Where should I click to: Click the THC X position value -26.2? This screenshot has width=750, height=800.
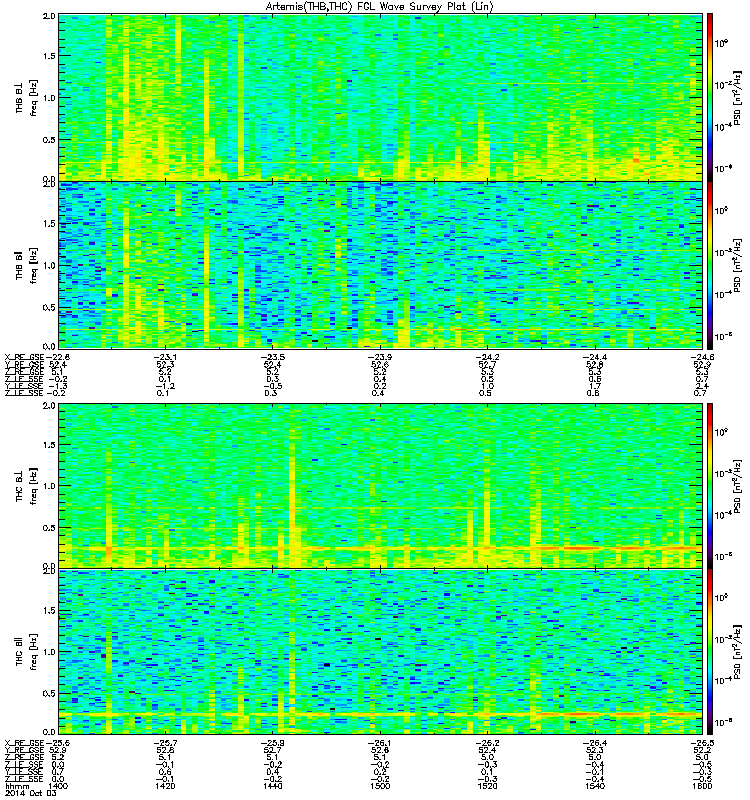click(487, 743)
